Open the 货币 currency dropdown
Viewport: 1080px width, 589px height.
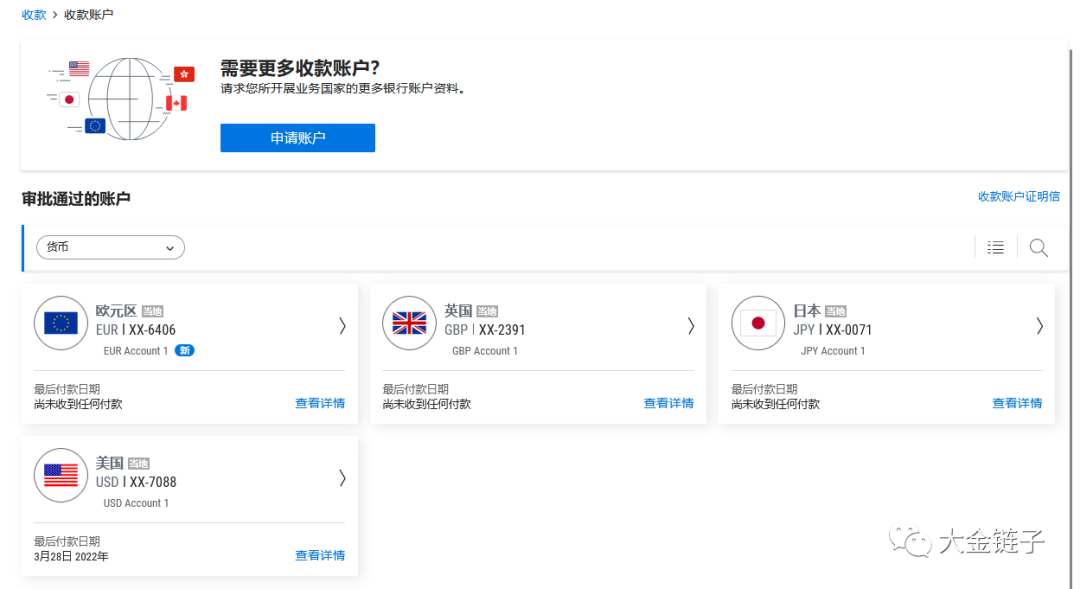tap(110, 247)
